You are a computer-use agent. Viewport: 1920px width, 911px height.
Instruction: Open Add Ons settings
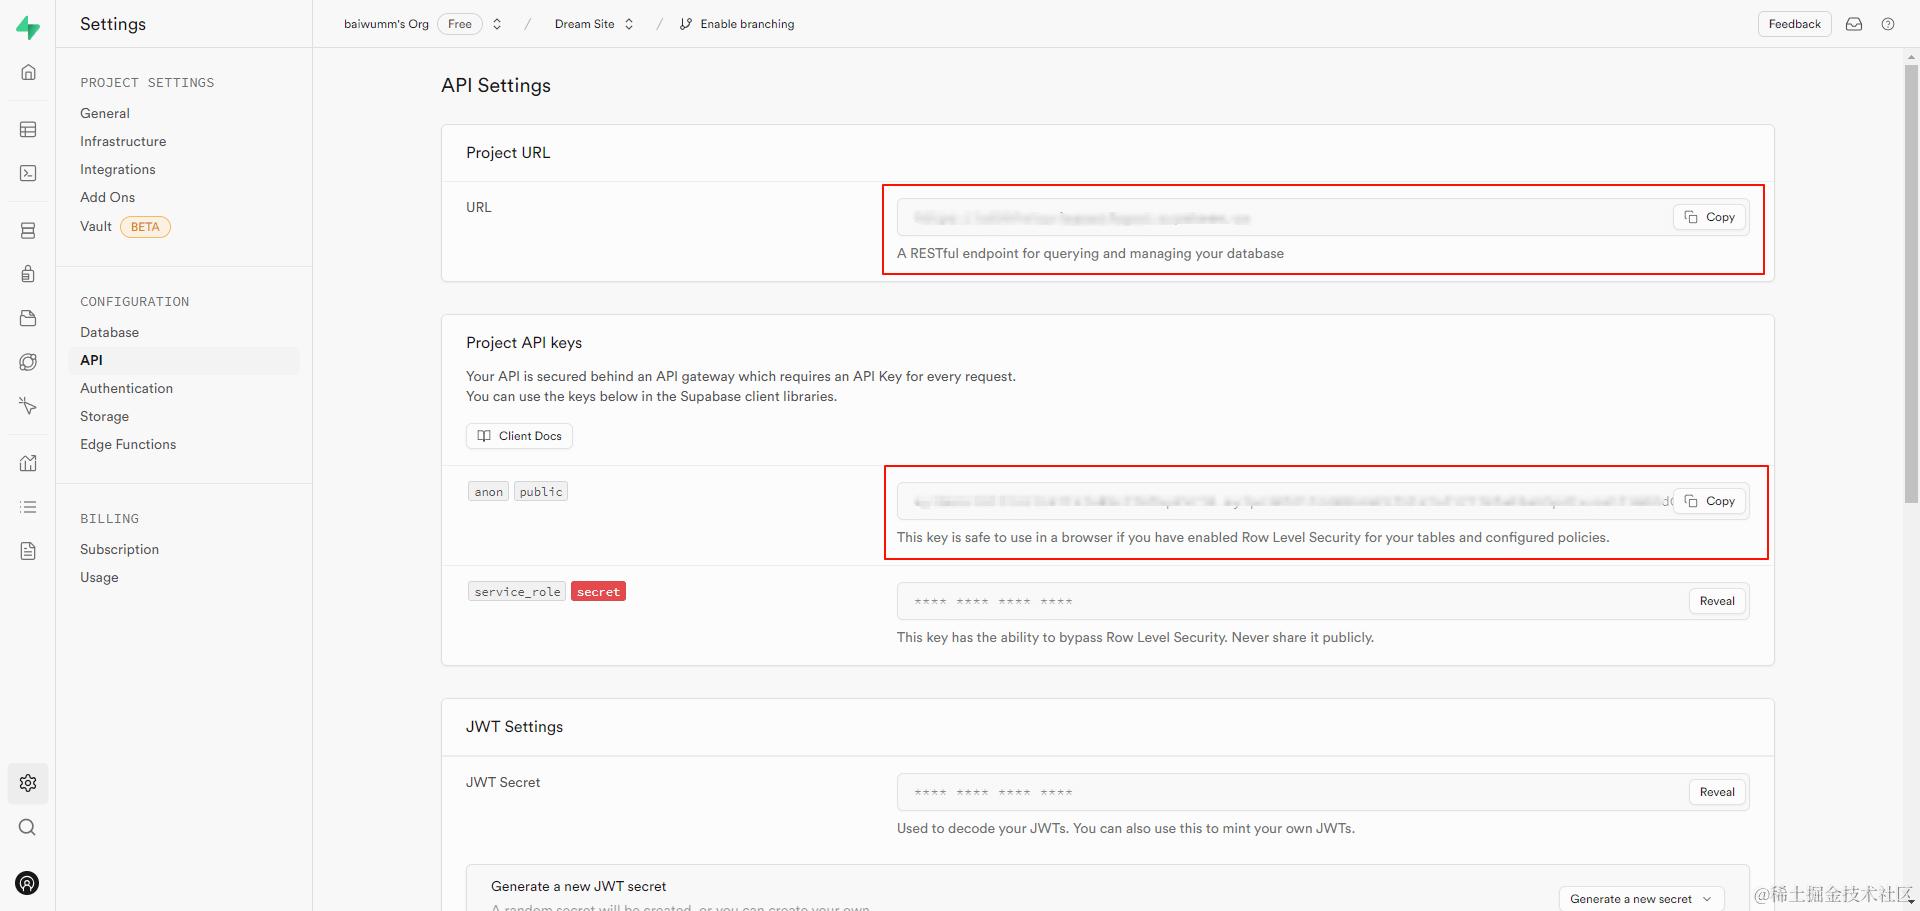(107, 197)
